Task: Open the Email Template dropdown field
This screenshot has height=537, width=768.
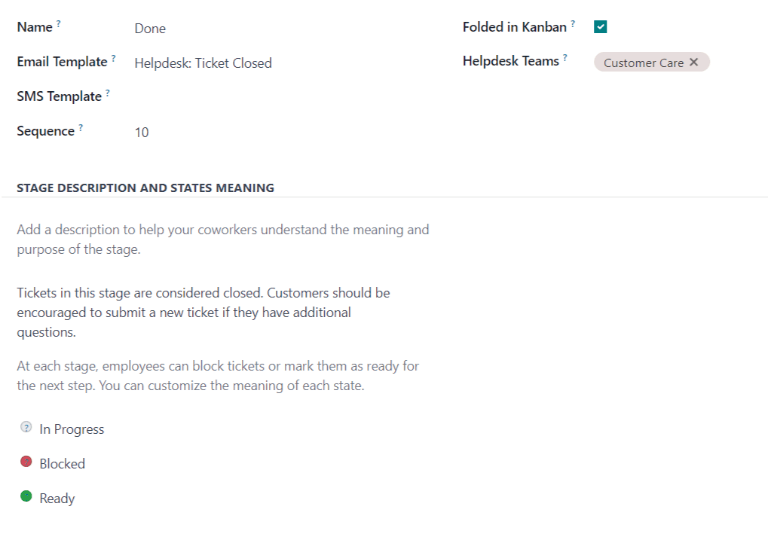Action: 280,63
